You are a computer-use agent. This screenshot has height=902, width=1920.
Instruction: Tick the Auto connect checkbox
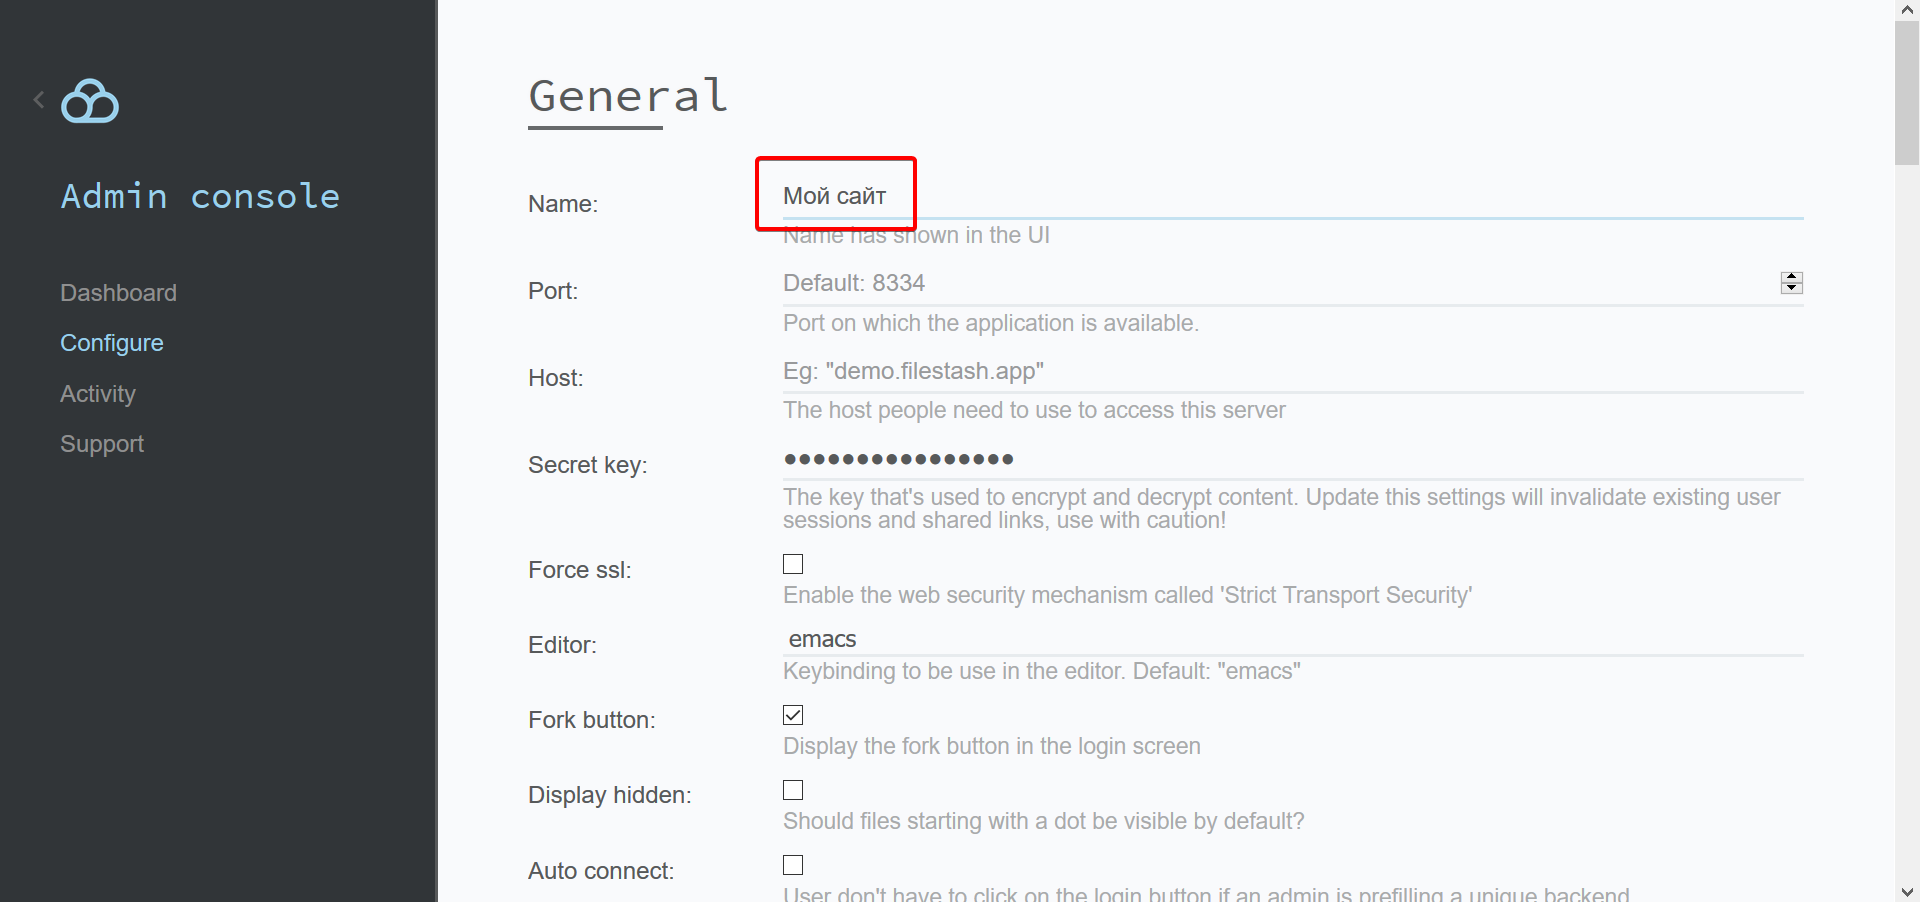(x=793, y=865)
